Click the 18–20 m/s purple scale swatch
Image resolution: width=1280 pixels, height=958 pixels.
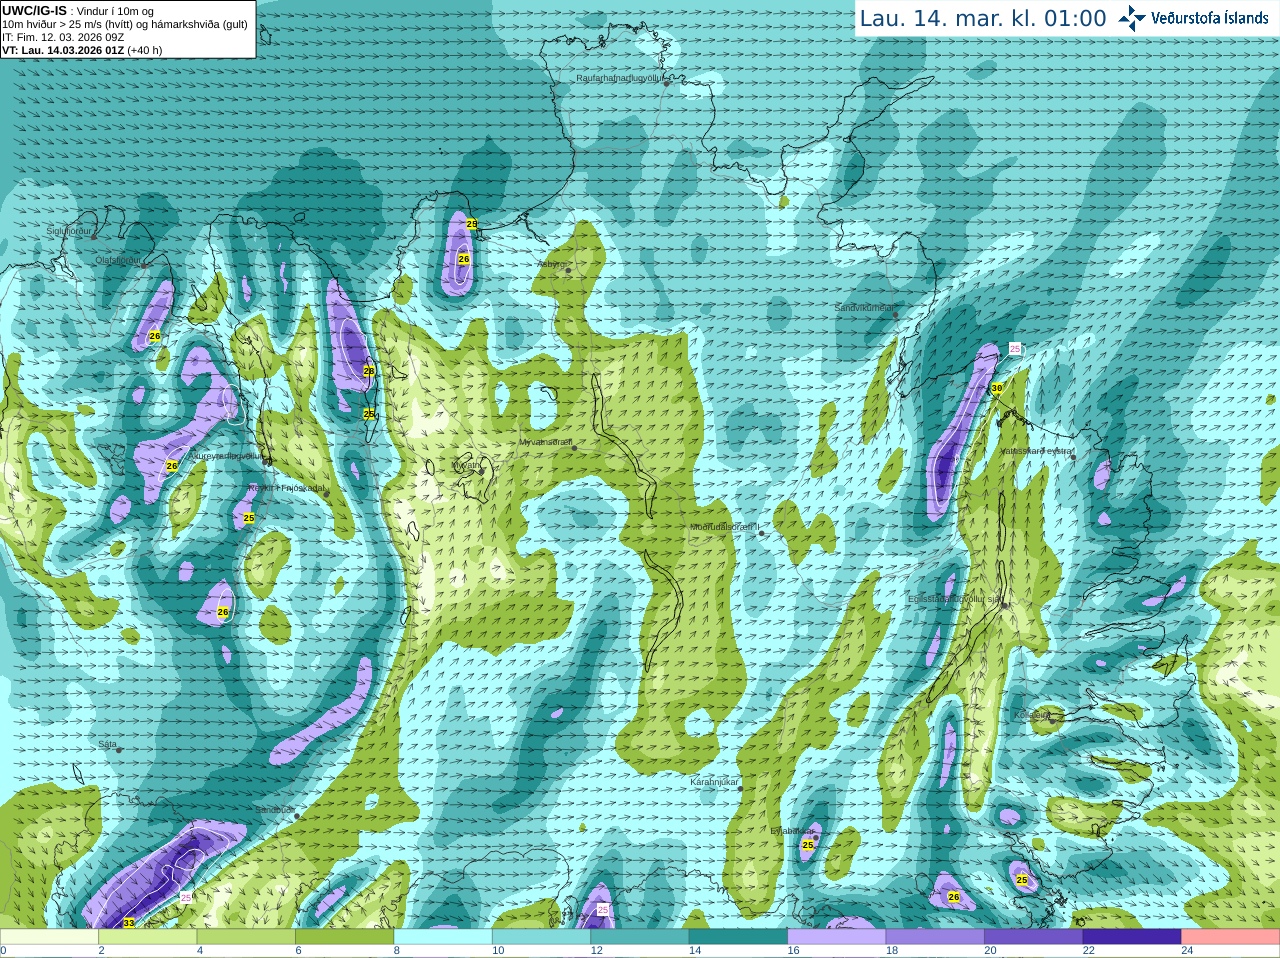[935, 937]
